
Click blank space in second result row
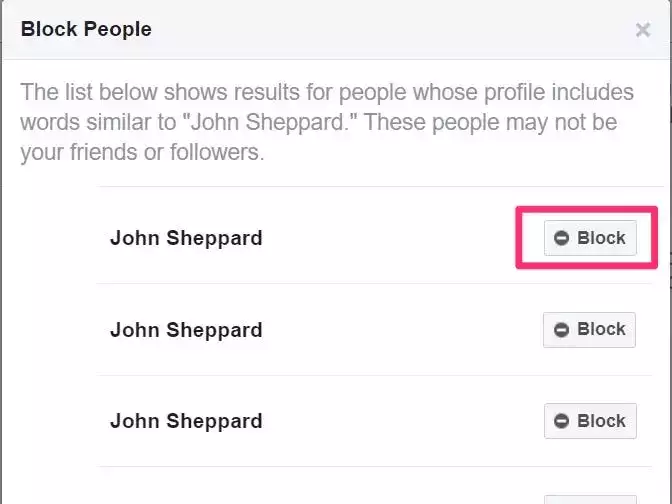coord(400,330)
